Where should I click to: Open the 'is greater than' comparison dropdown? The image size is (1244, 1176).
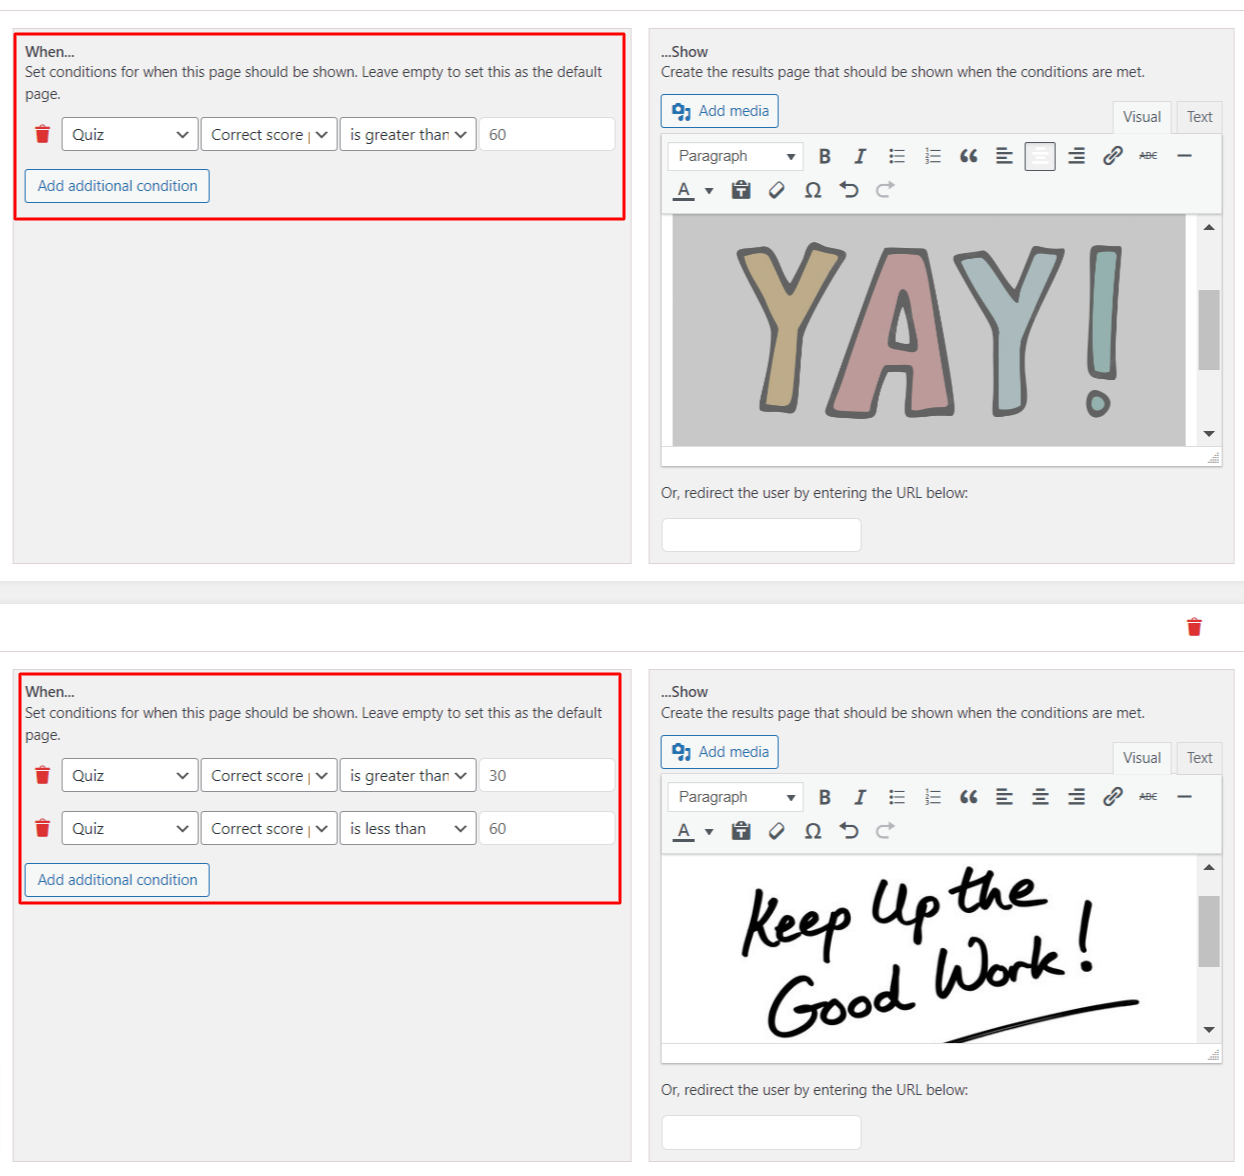tap(407, 134)
